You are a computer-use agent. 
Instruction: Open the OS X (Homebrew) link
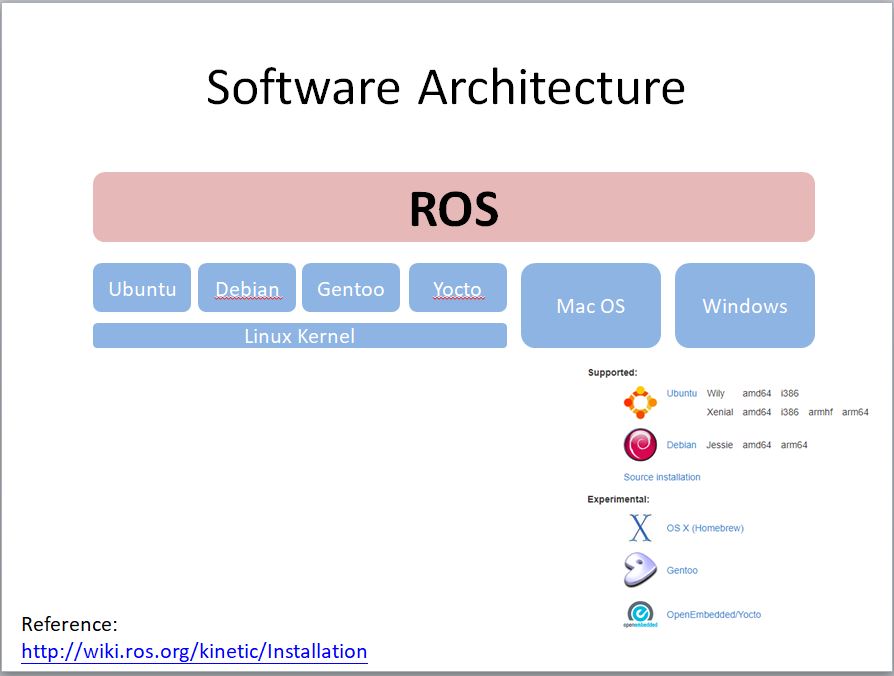tap(704, 528)
